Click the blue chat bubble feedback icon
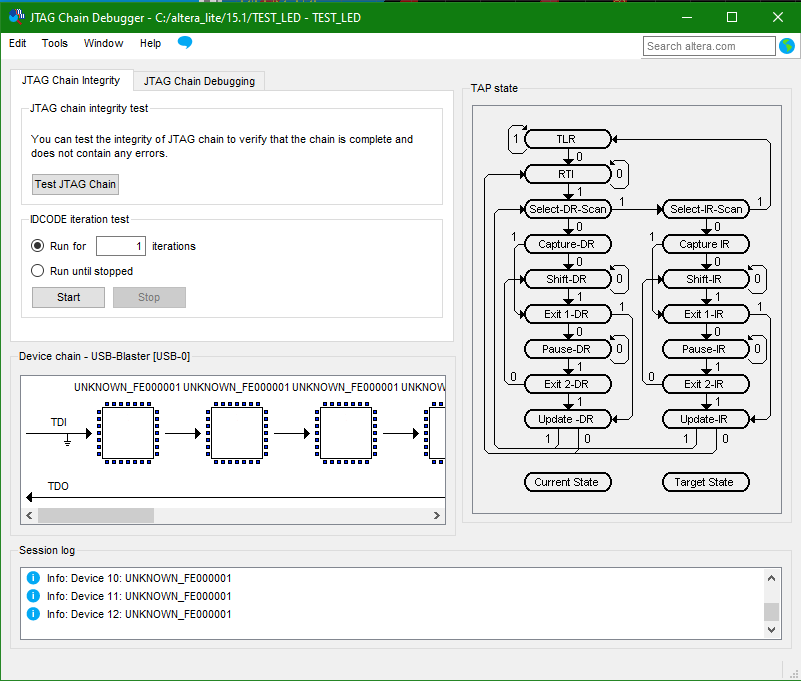 pyautogui.click(x=185, y=43)
